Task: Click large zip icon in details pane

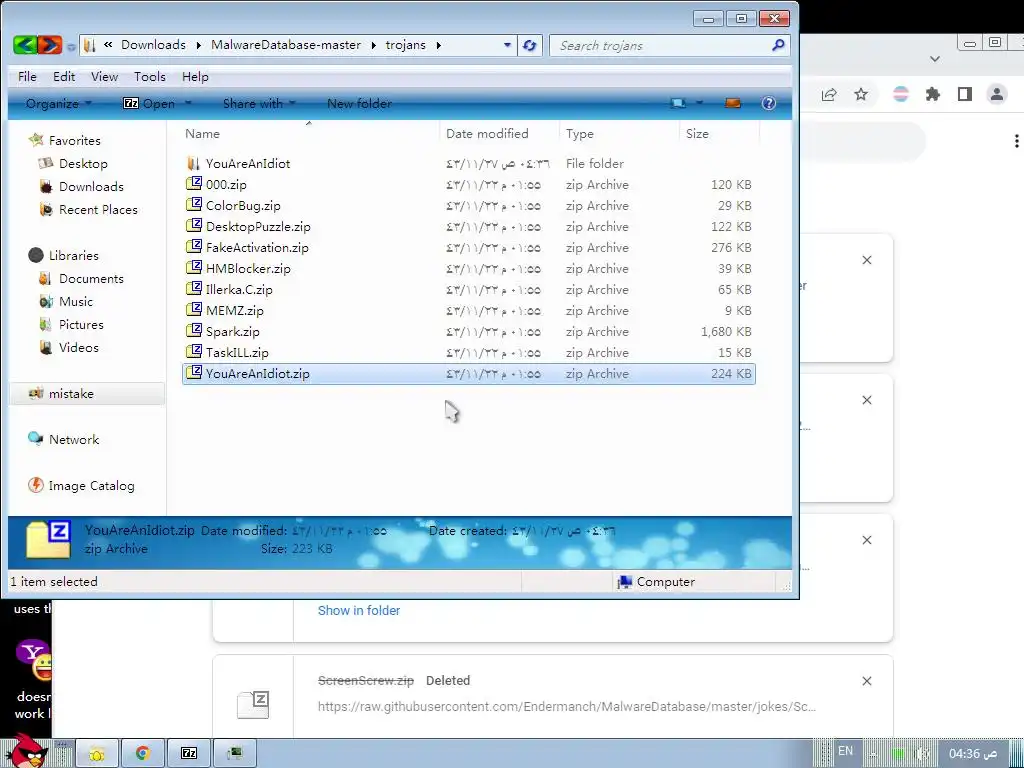Action: 48,539
